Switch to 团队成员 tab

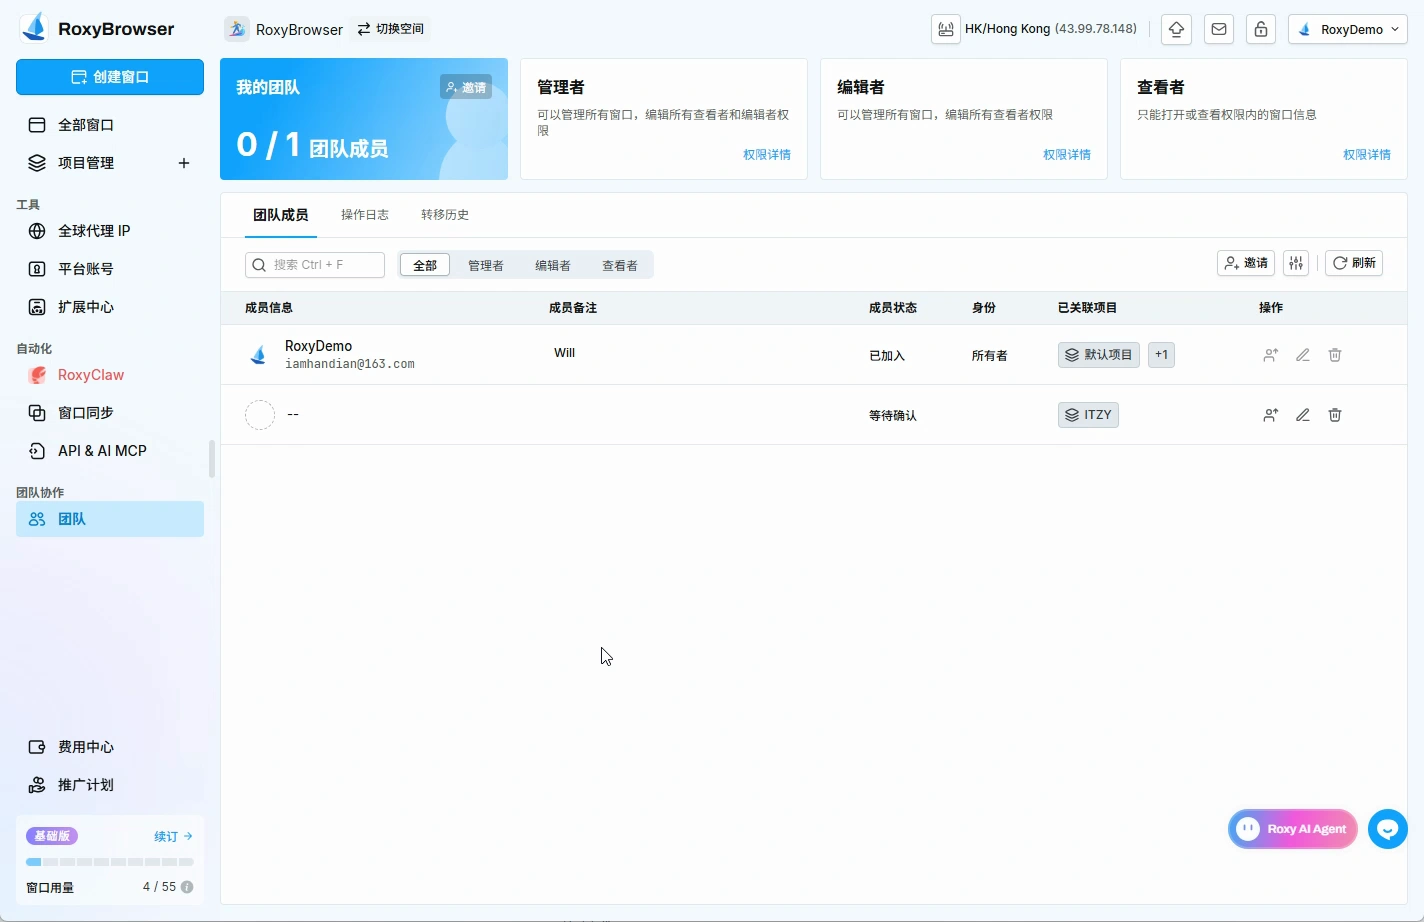coord(281,215)
